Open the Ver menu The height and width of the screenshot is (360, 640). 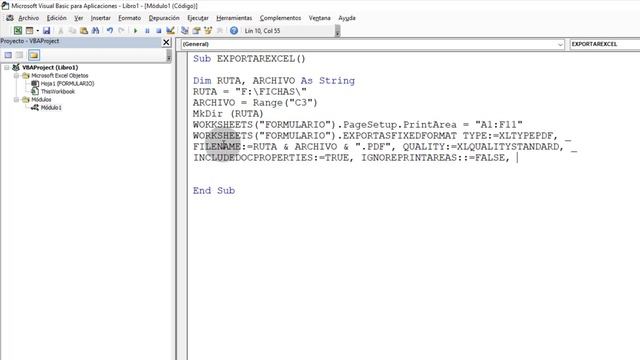(x=78, y=18)
